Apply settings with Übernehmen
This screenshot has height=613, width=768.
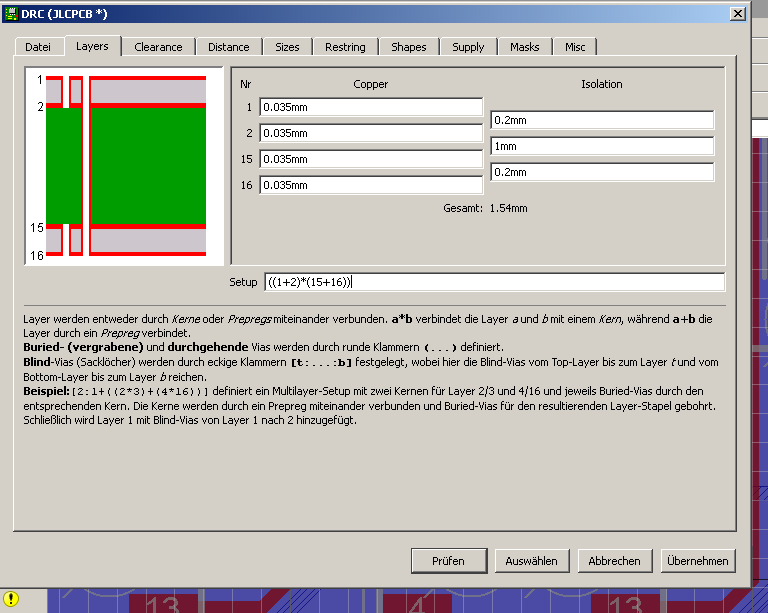[698, 561]
